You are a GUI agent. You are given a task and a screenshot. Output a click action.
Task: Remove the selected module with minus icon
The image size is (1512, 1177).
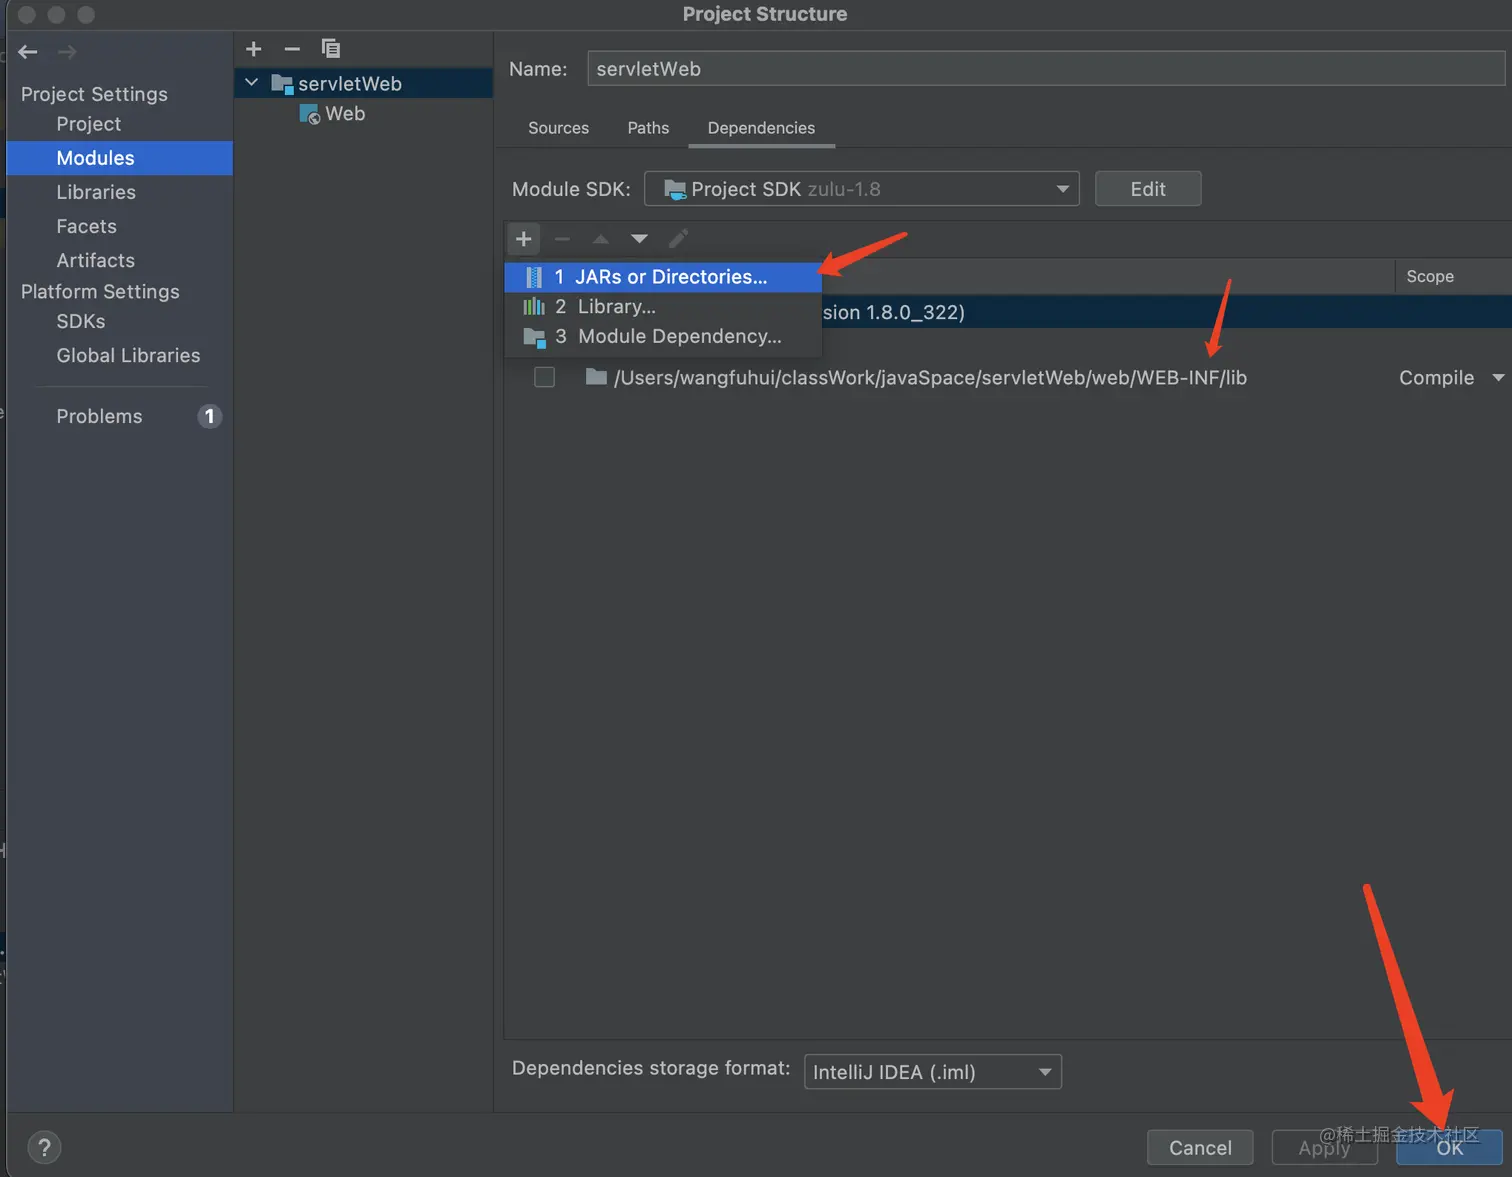point(292,49)
